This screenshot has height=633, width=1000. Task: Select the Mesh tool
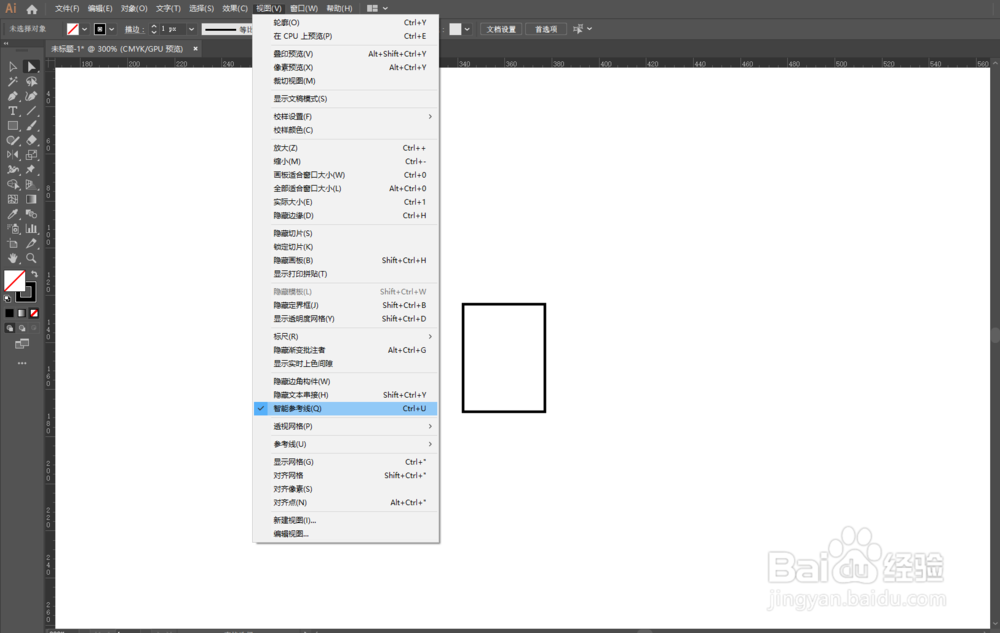pos(13,199)
